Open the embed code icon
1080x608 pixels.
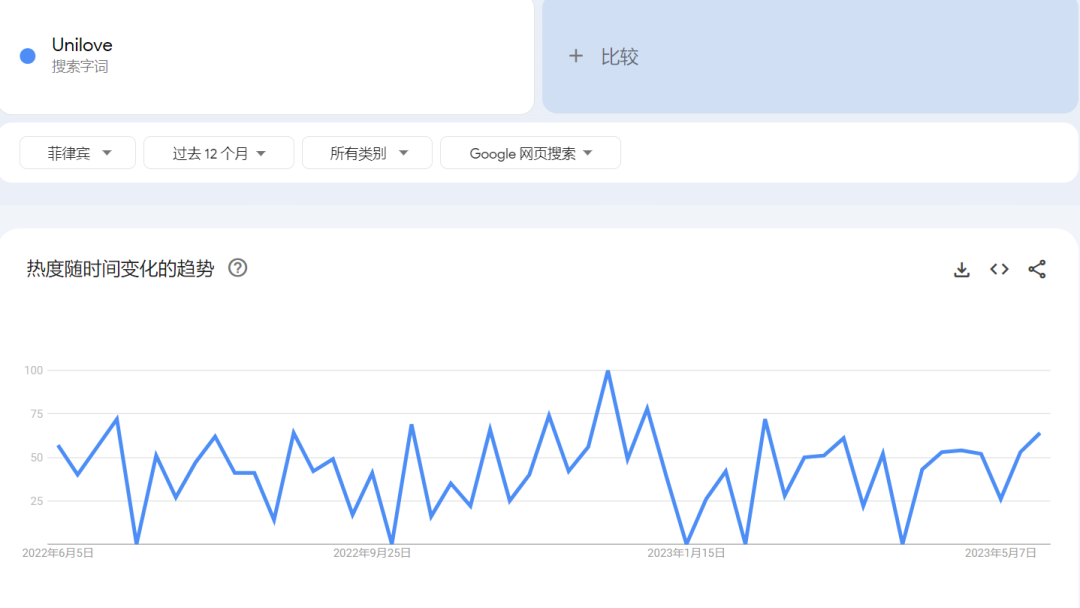coord(999,269)
